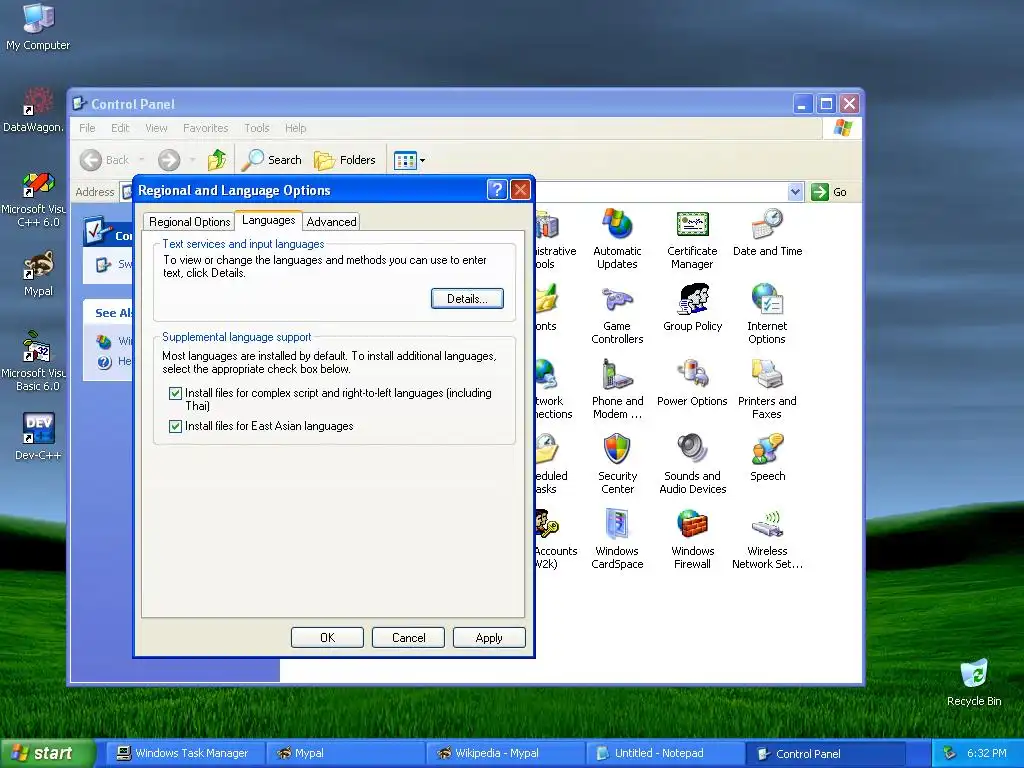The width and height of the screenshot is (1024, 768).
Task: Click OK in Regional and Language Options
Action: point(327,637)
